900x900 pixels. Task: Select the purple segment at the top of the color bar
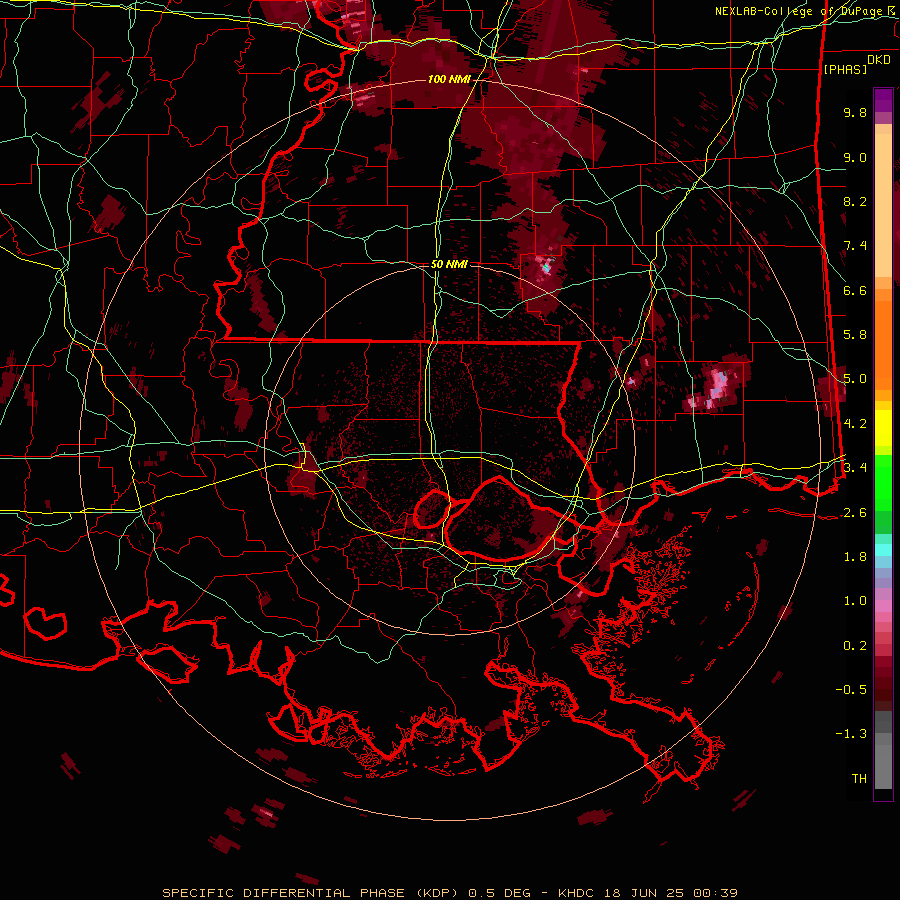(x=883, y=100)
